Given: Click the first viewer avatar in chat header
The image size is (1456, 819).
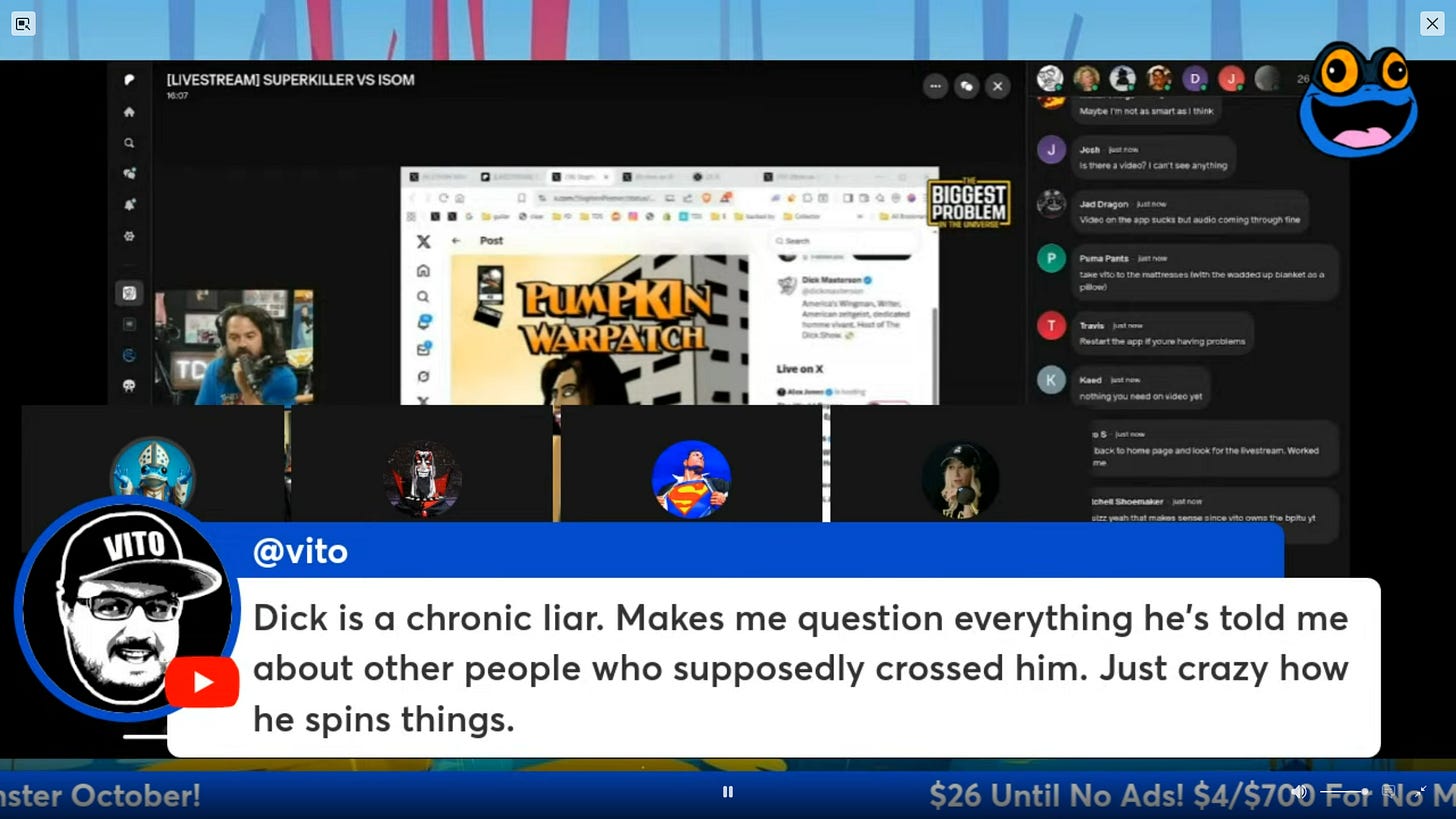Looking at the screenshot, I should click(x=1049, y=78).
